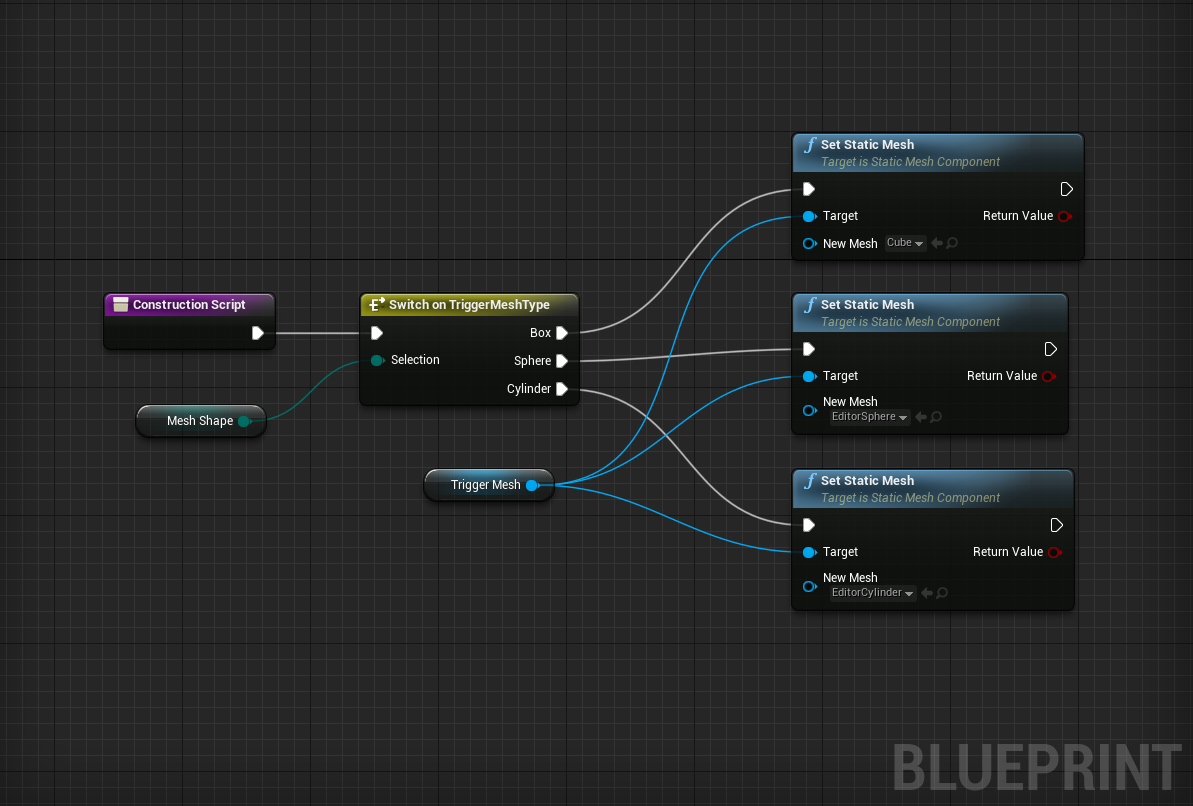
Task: Click the exec output pin on the EditorCylinder node
Action: pos(1057,525)
